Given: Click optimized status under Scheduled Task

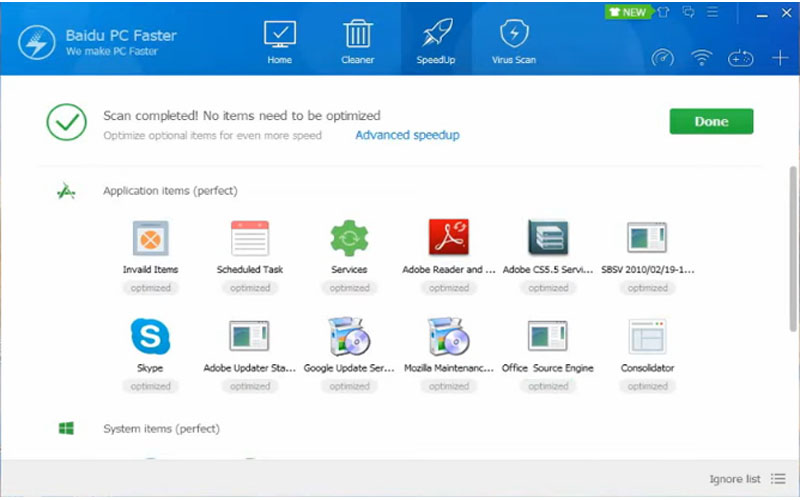Looking at the screenshot, I should 250,288.
